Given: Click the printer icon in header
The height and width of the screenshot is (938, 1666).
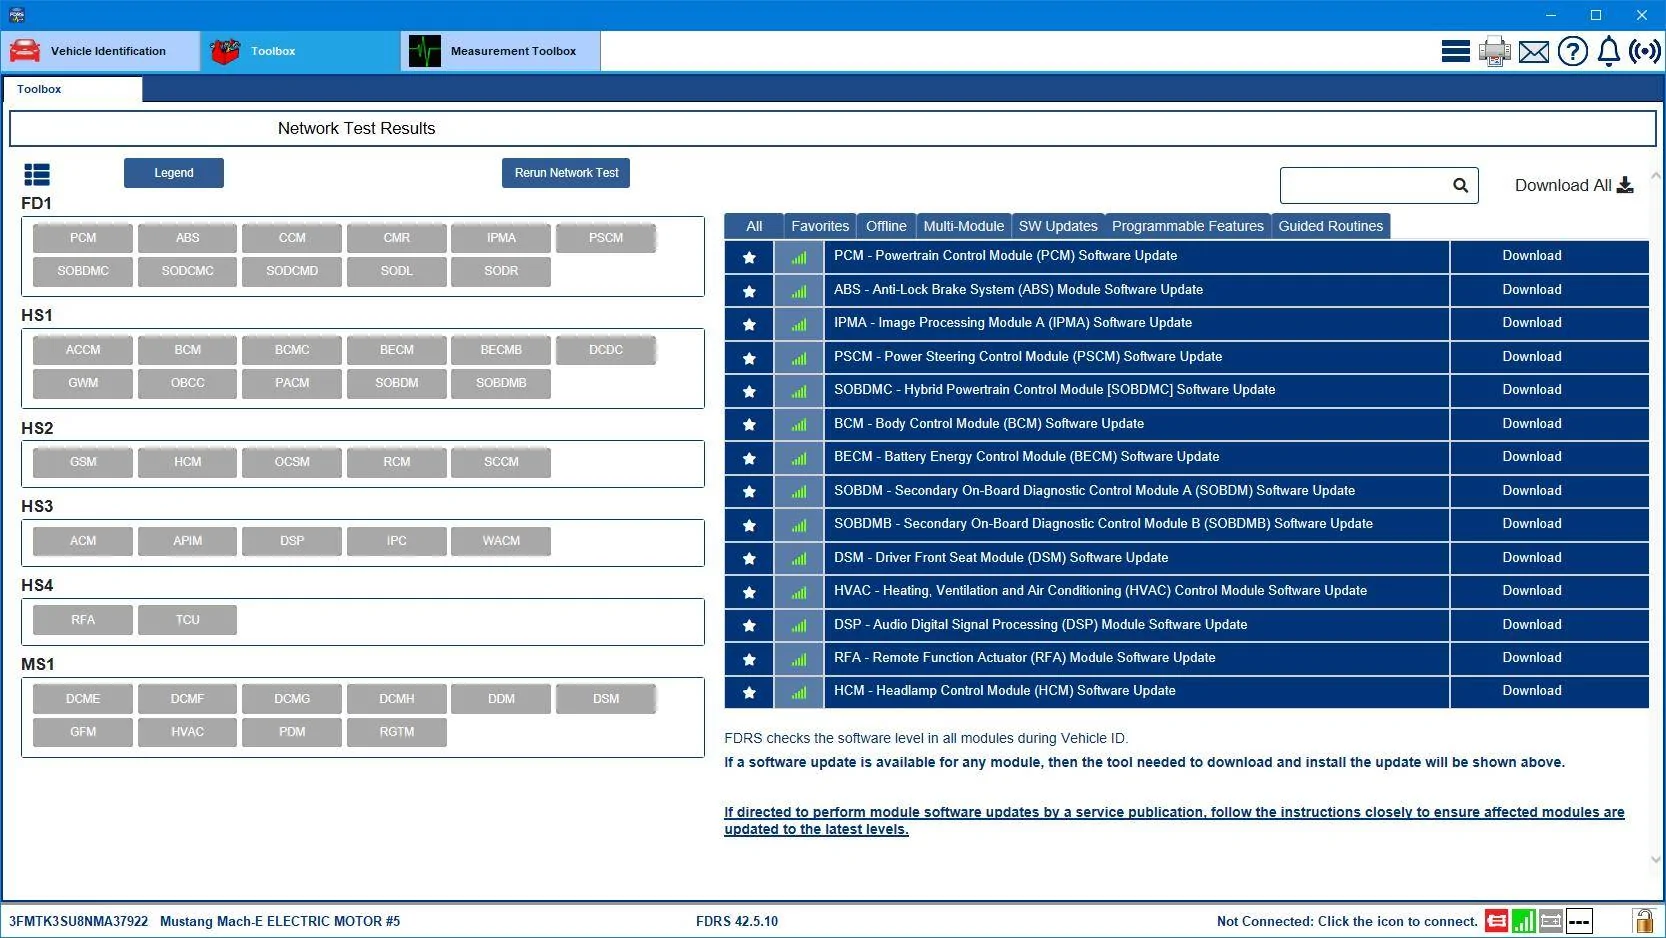Looking at the screenshot, I should (1494, 51).
